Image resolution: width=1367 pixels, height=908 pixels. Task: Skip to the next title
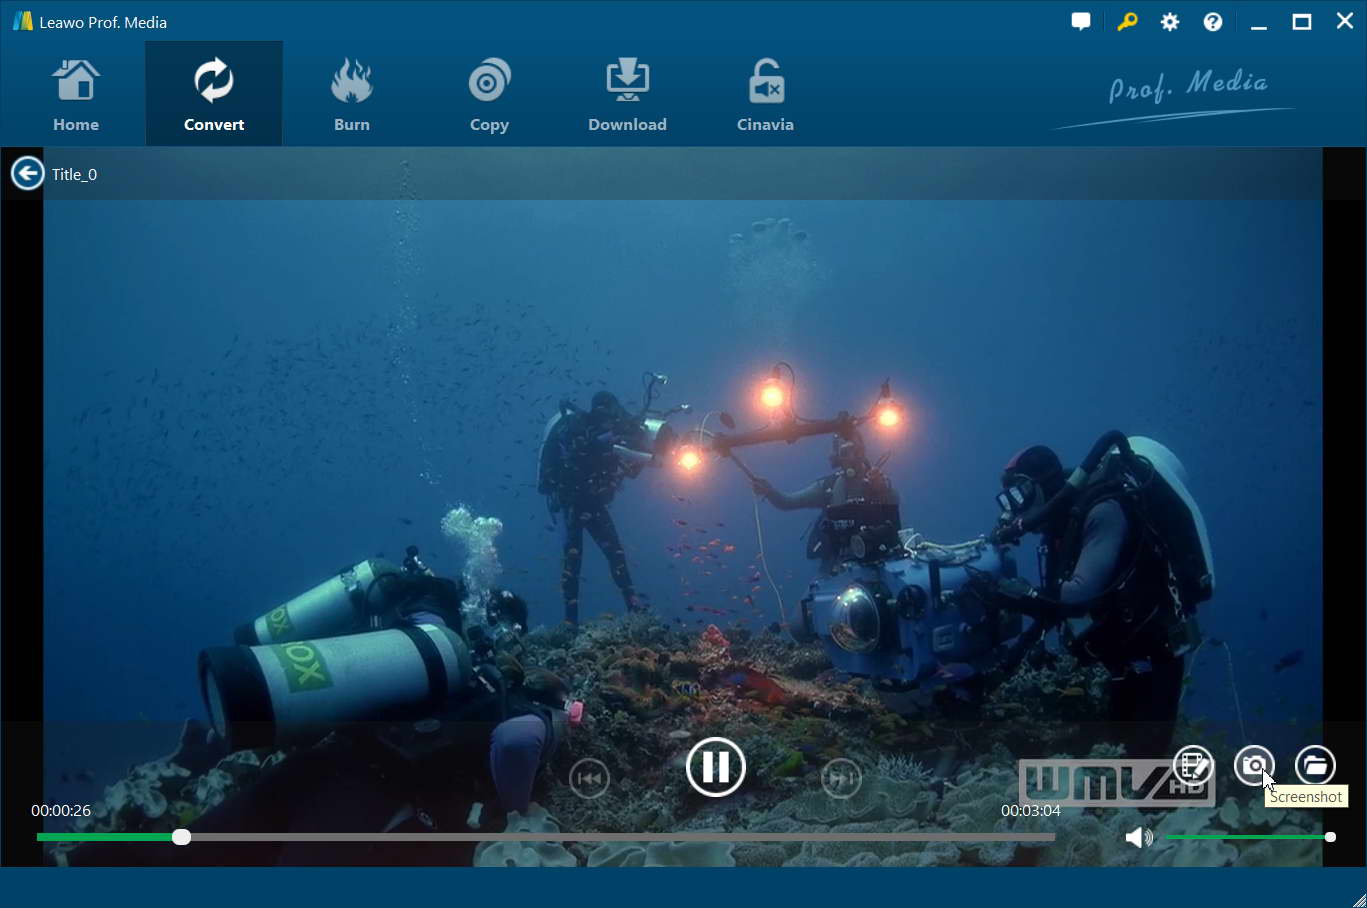841,778
